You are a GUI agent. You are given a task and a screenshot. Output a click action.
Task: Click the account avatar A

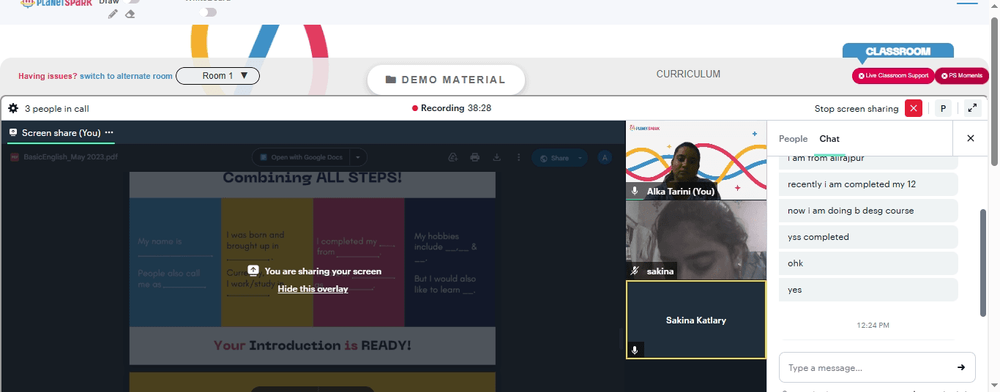(x=605, y=157)
